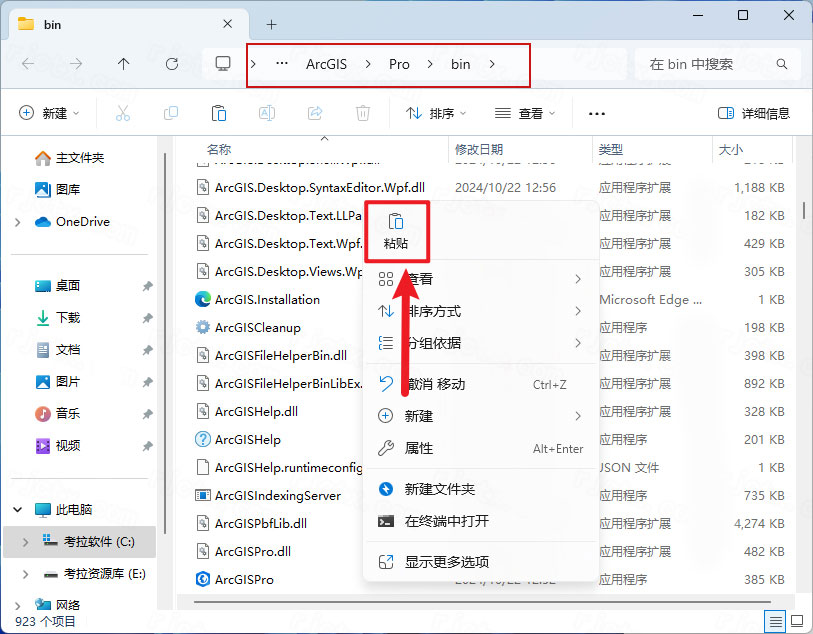Viewport: 813px width, 634px height.
Task: Refresh the bin folder view
Action: pos(172,64)
